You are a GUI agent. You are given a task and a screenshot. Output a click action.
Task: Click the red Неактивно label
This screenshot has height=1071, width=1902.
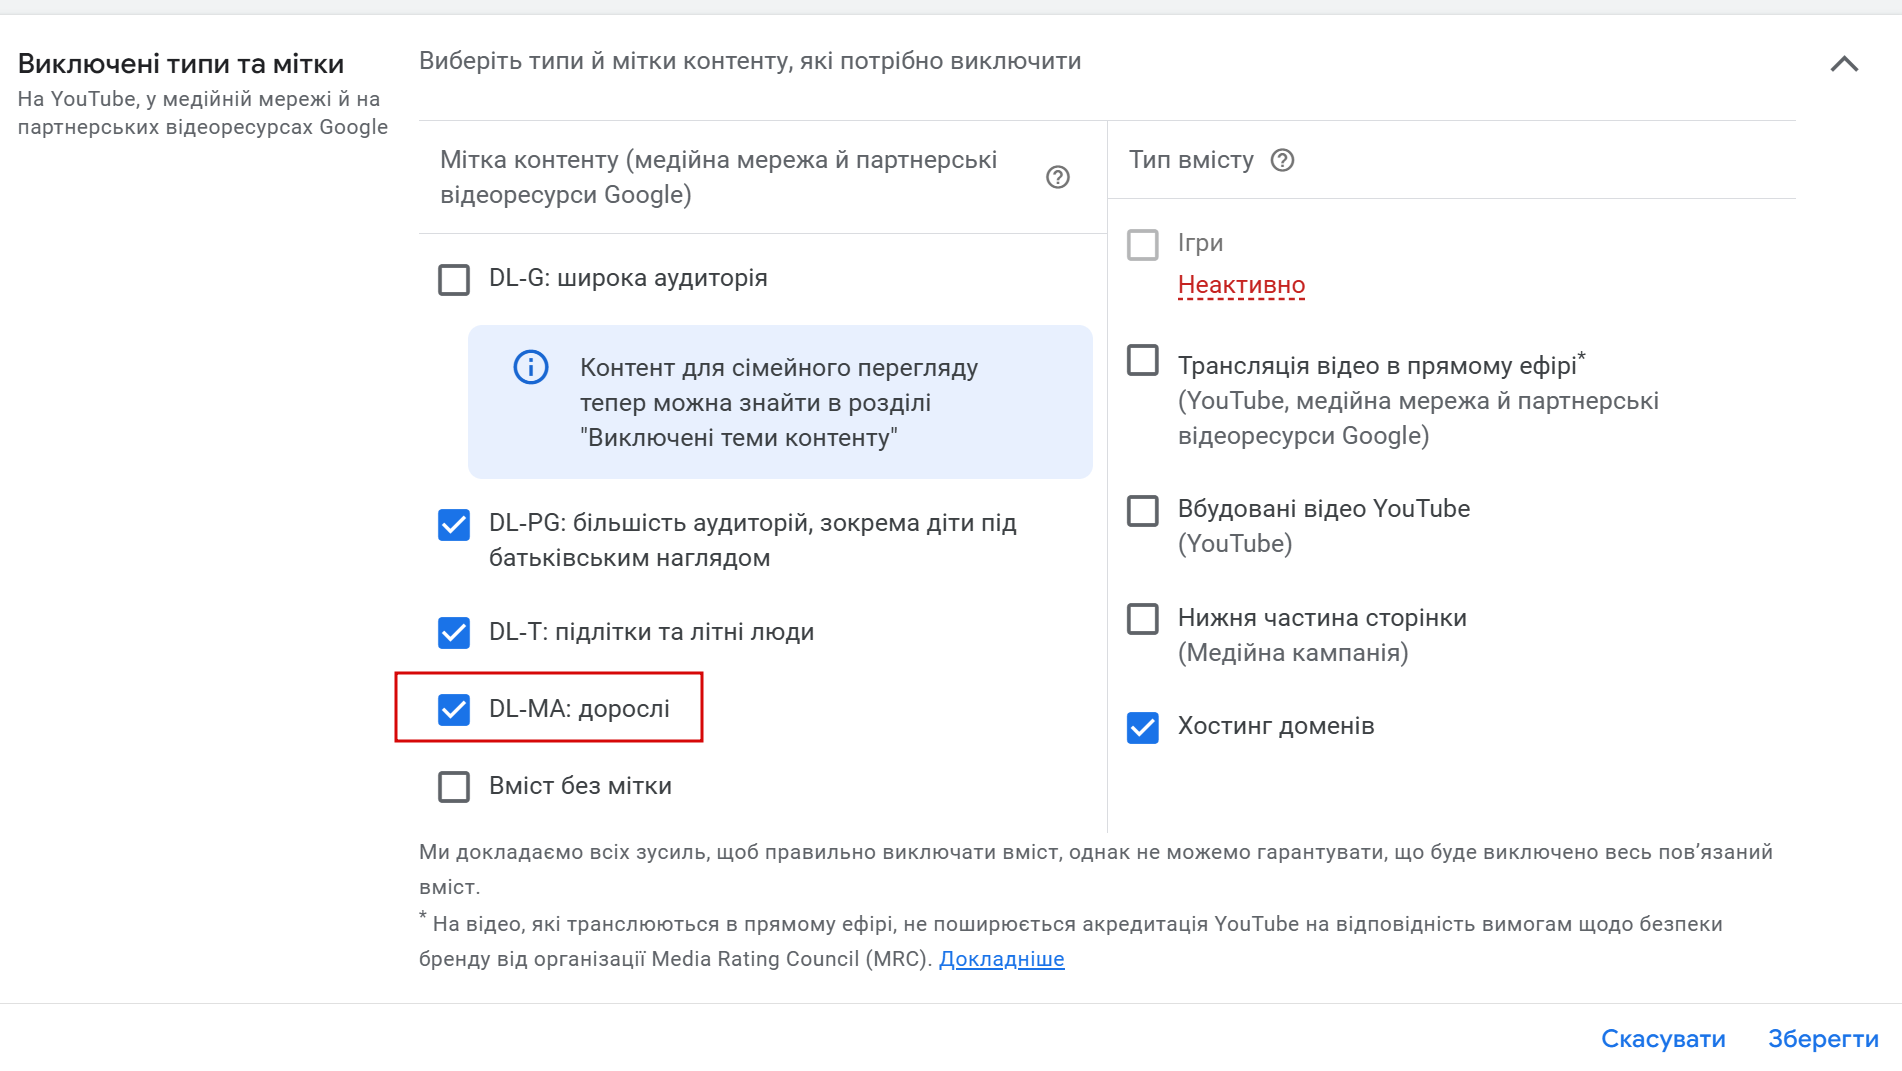click(x=1241, y=285)
